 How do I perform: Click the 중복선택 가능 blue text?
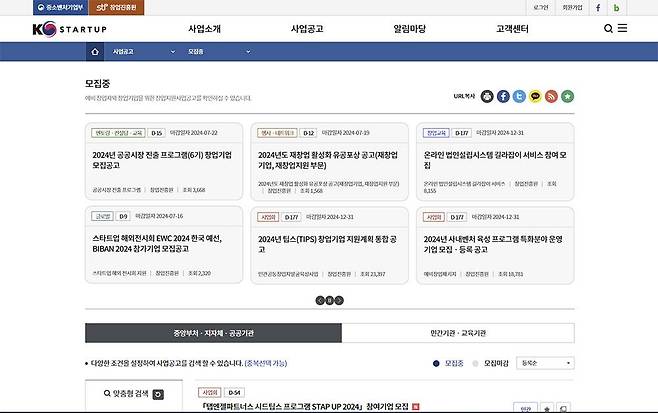coord(266,363)
